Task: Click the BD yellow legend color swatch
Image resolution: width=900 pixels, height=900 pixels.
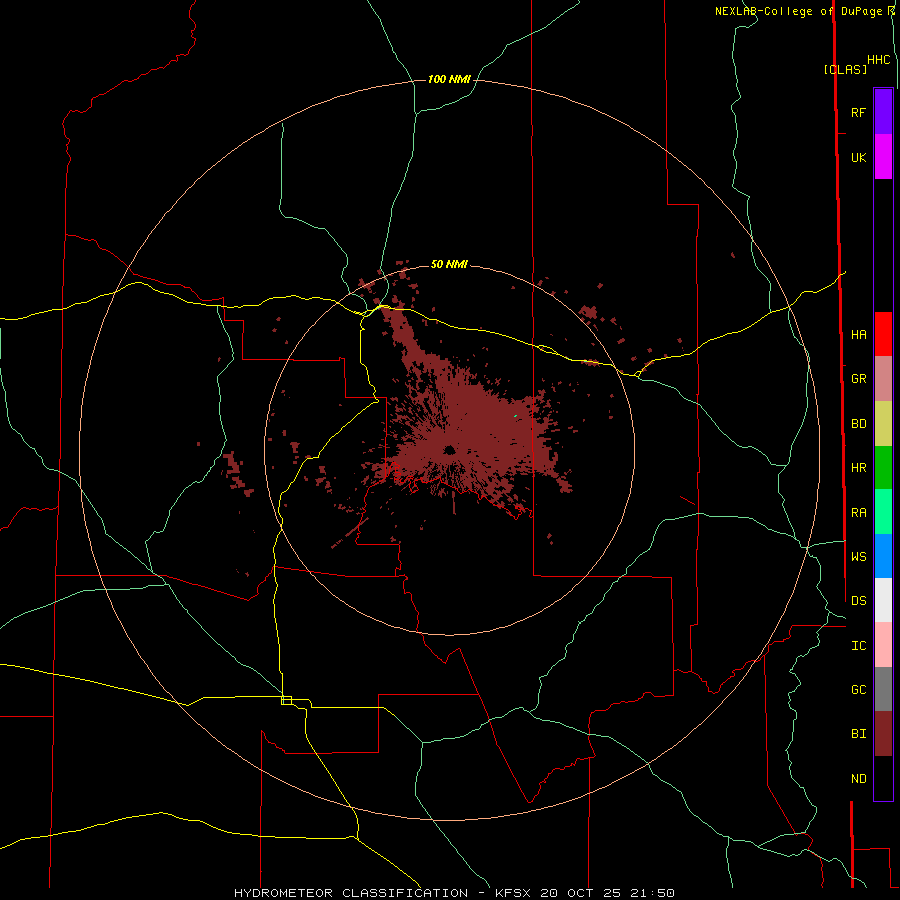Action: click(x=883, y=424)
